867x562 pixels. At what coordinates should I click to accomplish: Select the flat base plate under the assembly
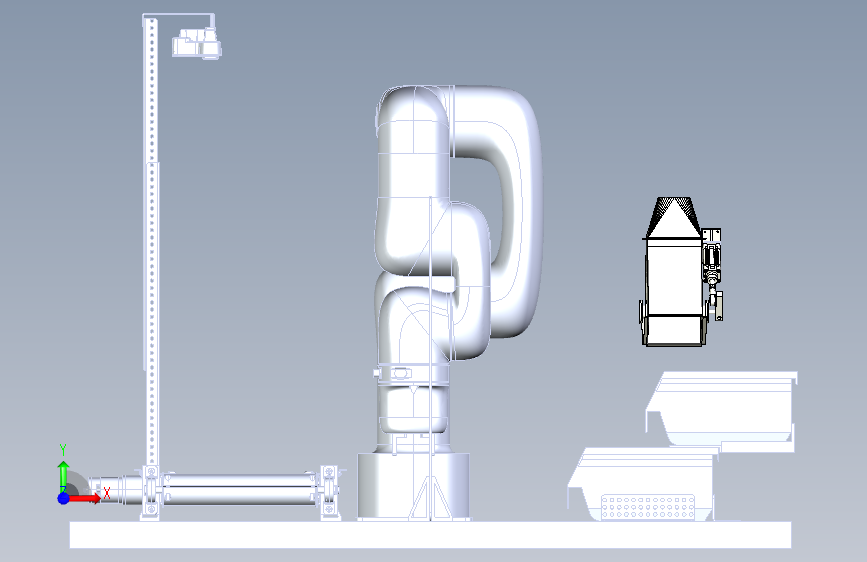pos(430,535)
